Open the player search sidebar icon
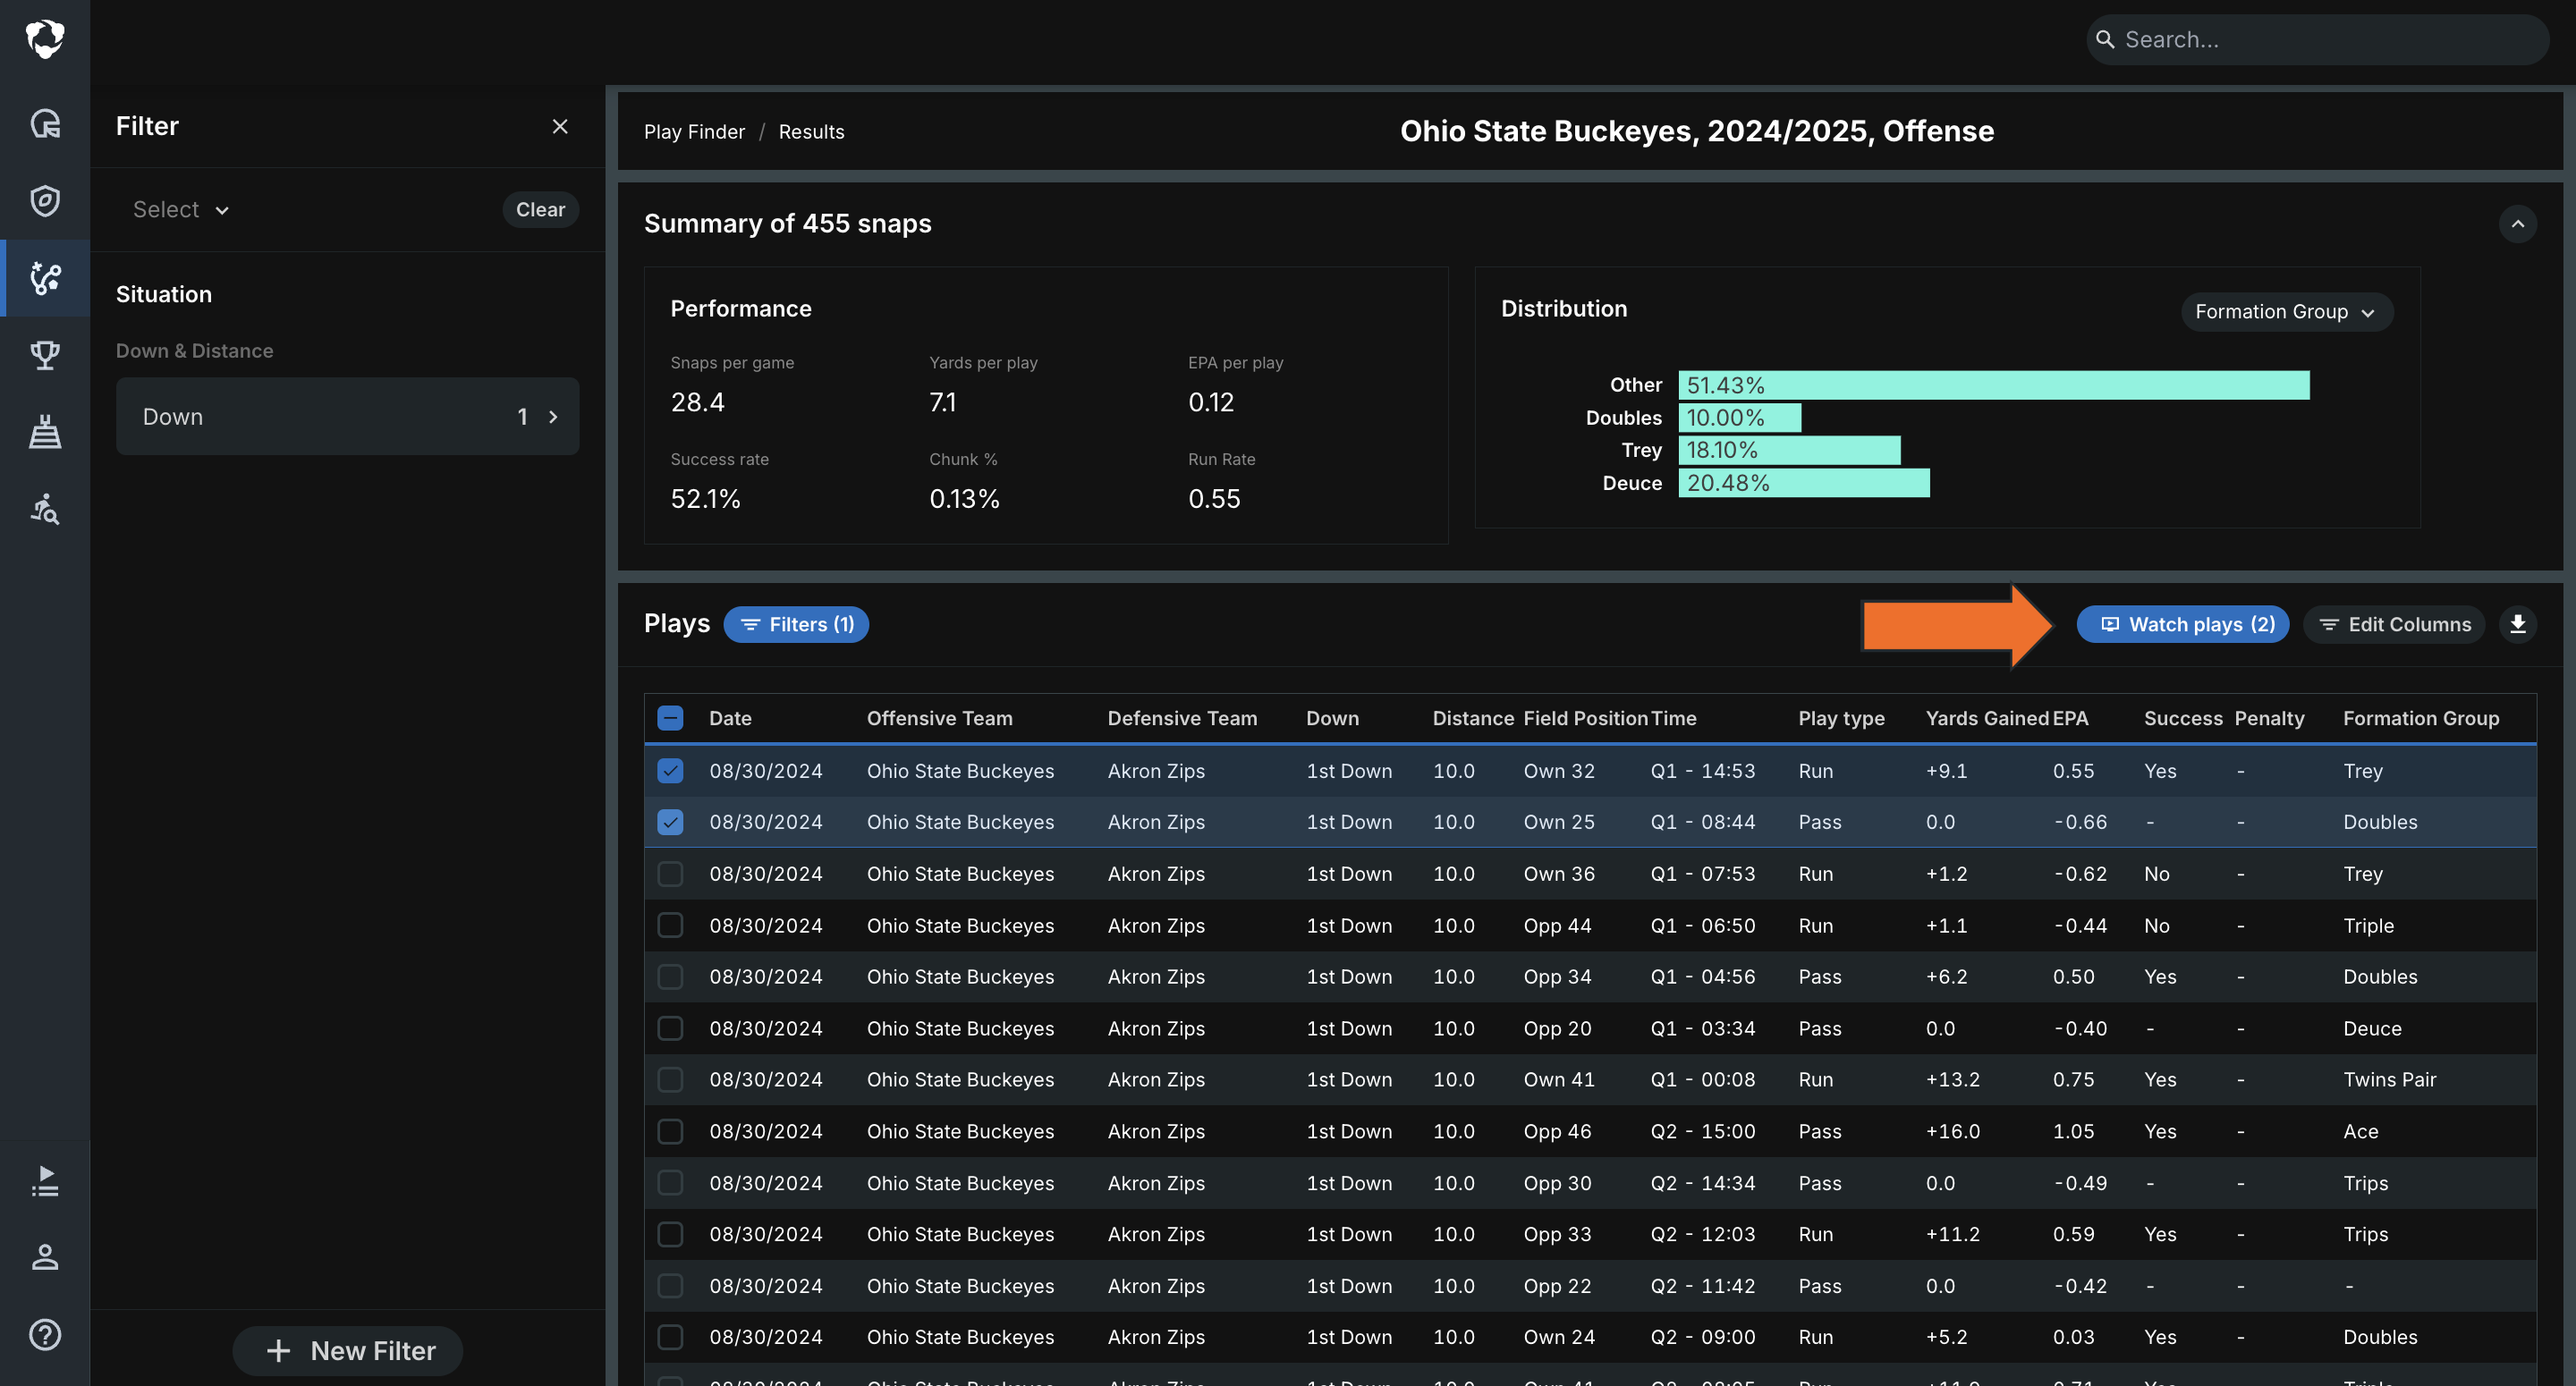This screenshot has height=1386, width=2576. [45, 508]
